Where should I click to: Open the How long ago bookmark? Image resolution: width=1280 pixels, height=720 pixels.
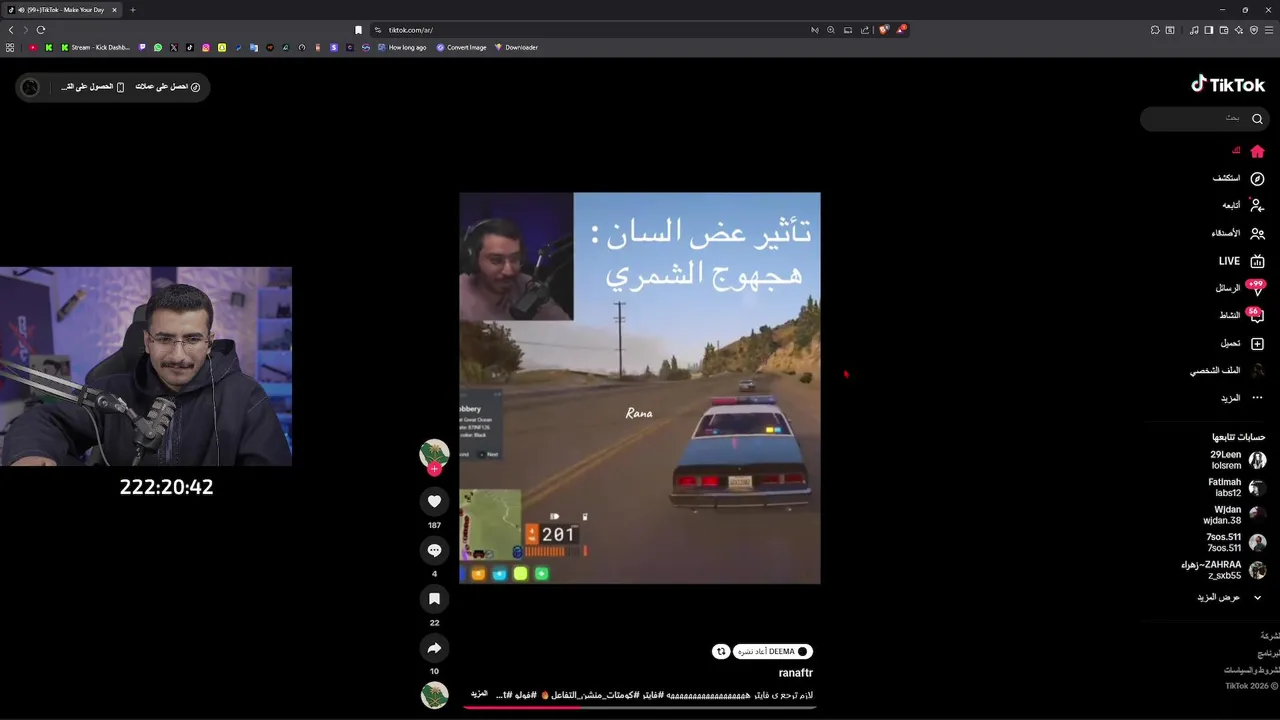tap(402, 47)
